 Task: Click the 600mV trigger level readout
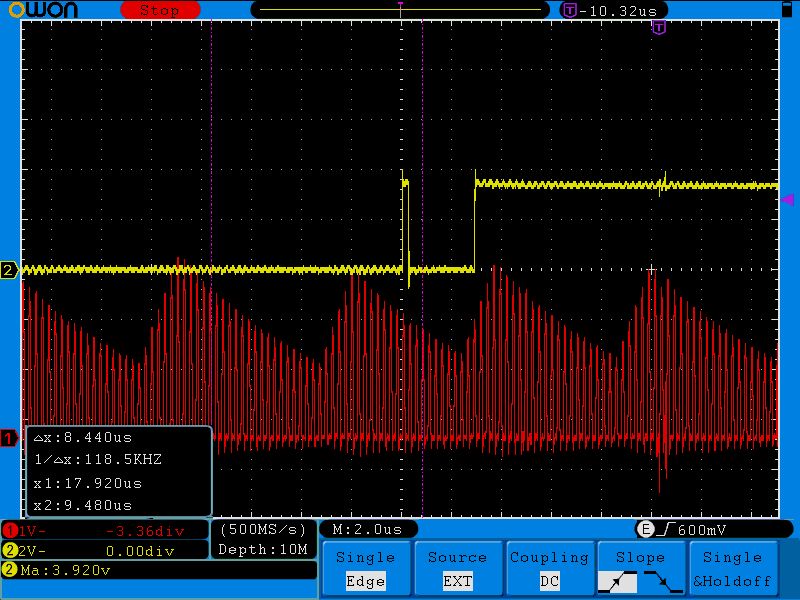(702, 531)
